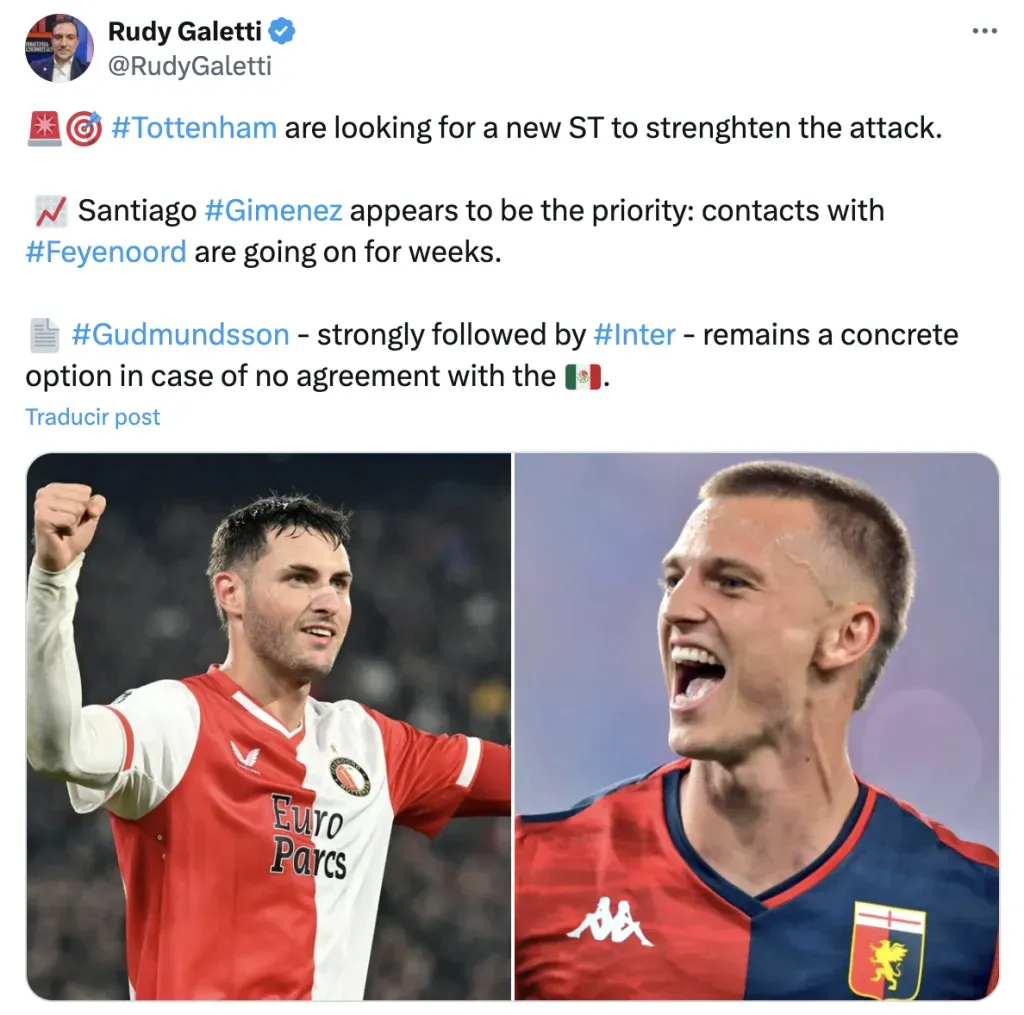
Task: Click the bullseye target emoji
Action: [84, 128]
